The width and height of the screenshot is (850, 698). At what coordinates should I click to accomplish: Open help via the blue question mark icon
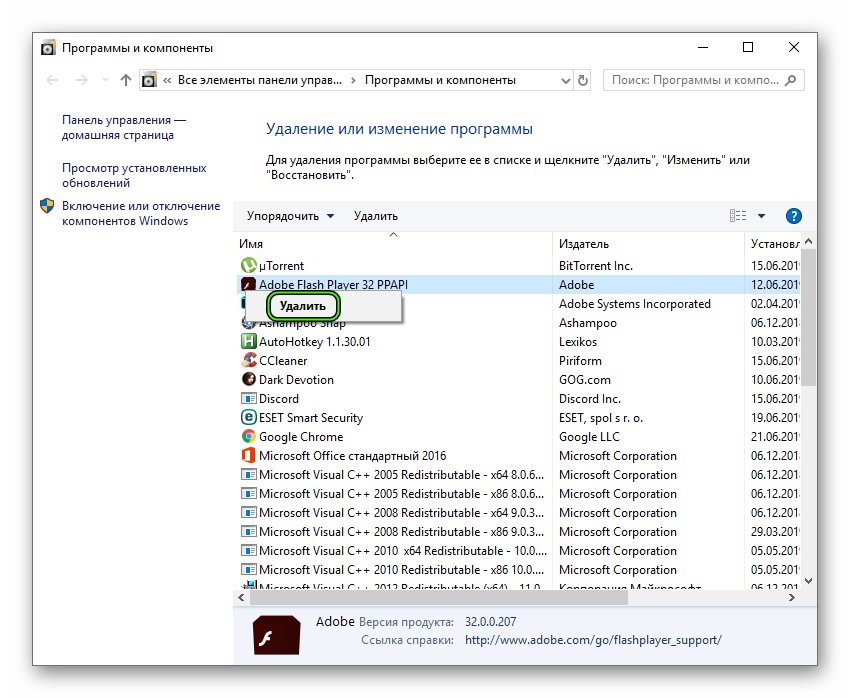pos(793,215)
